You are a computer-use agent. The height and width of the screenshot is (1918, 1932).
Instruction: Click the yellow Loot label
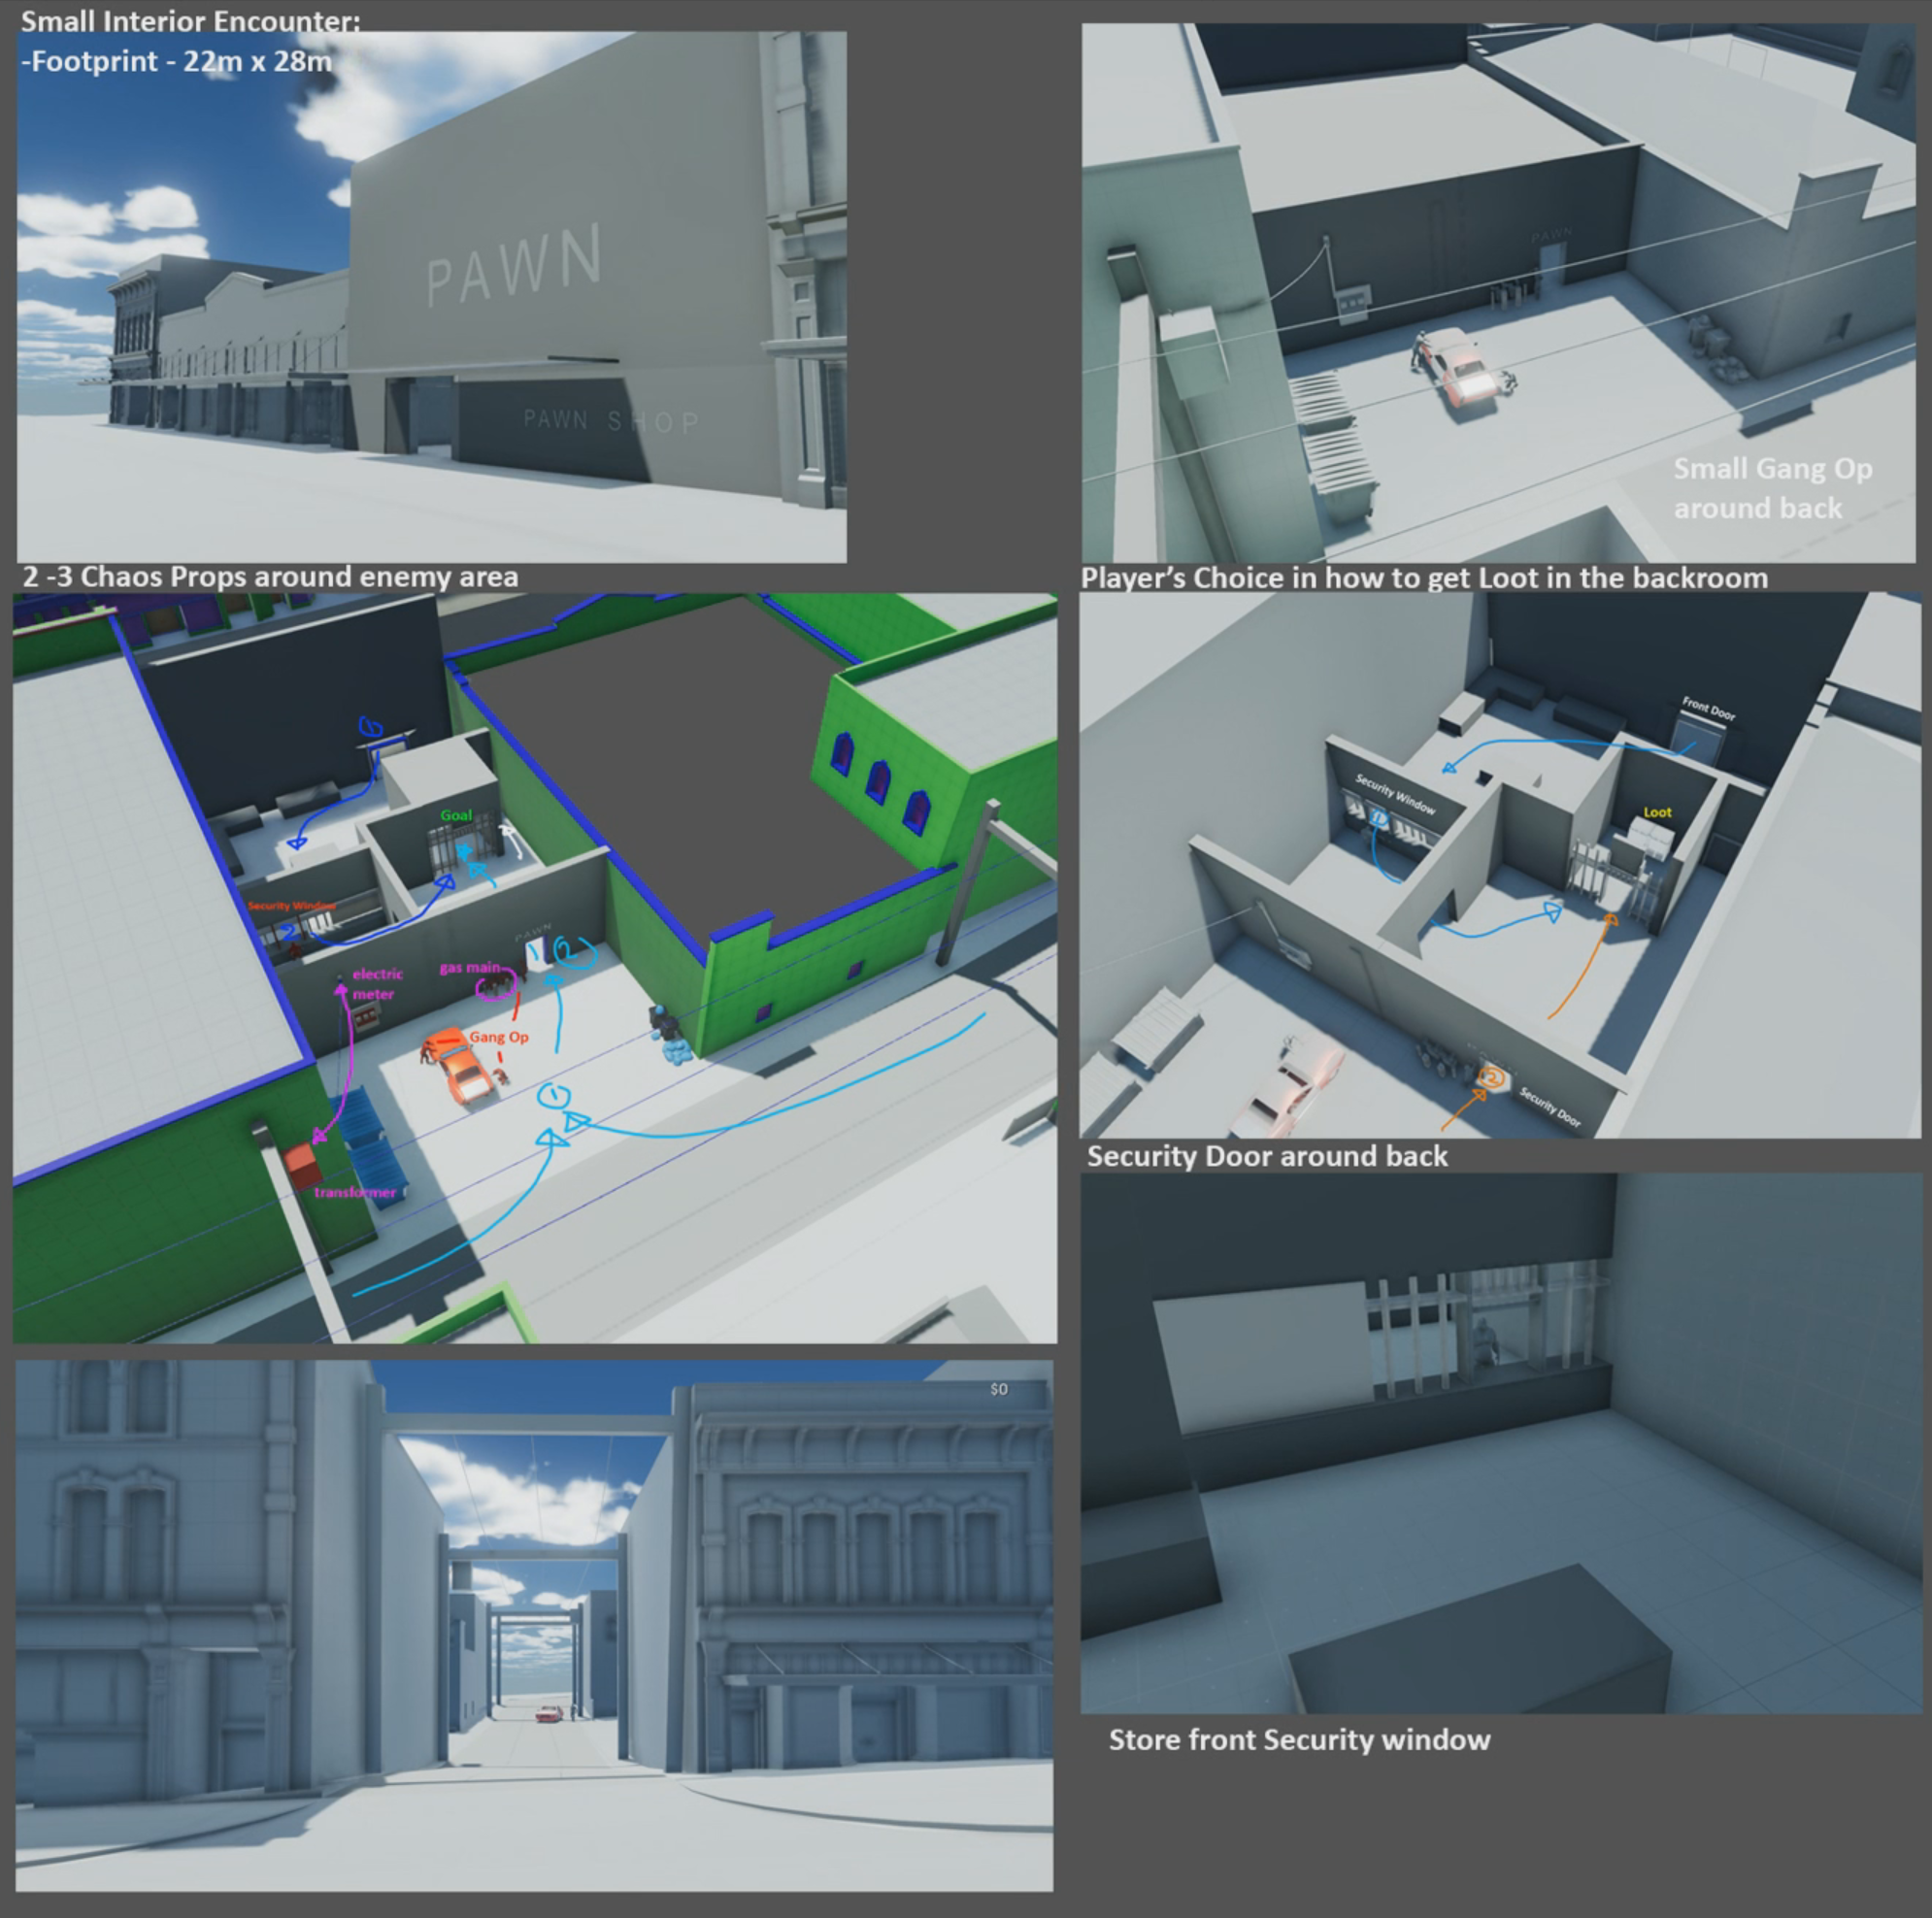pyautogui.click(x=1657, y=812)
